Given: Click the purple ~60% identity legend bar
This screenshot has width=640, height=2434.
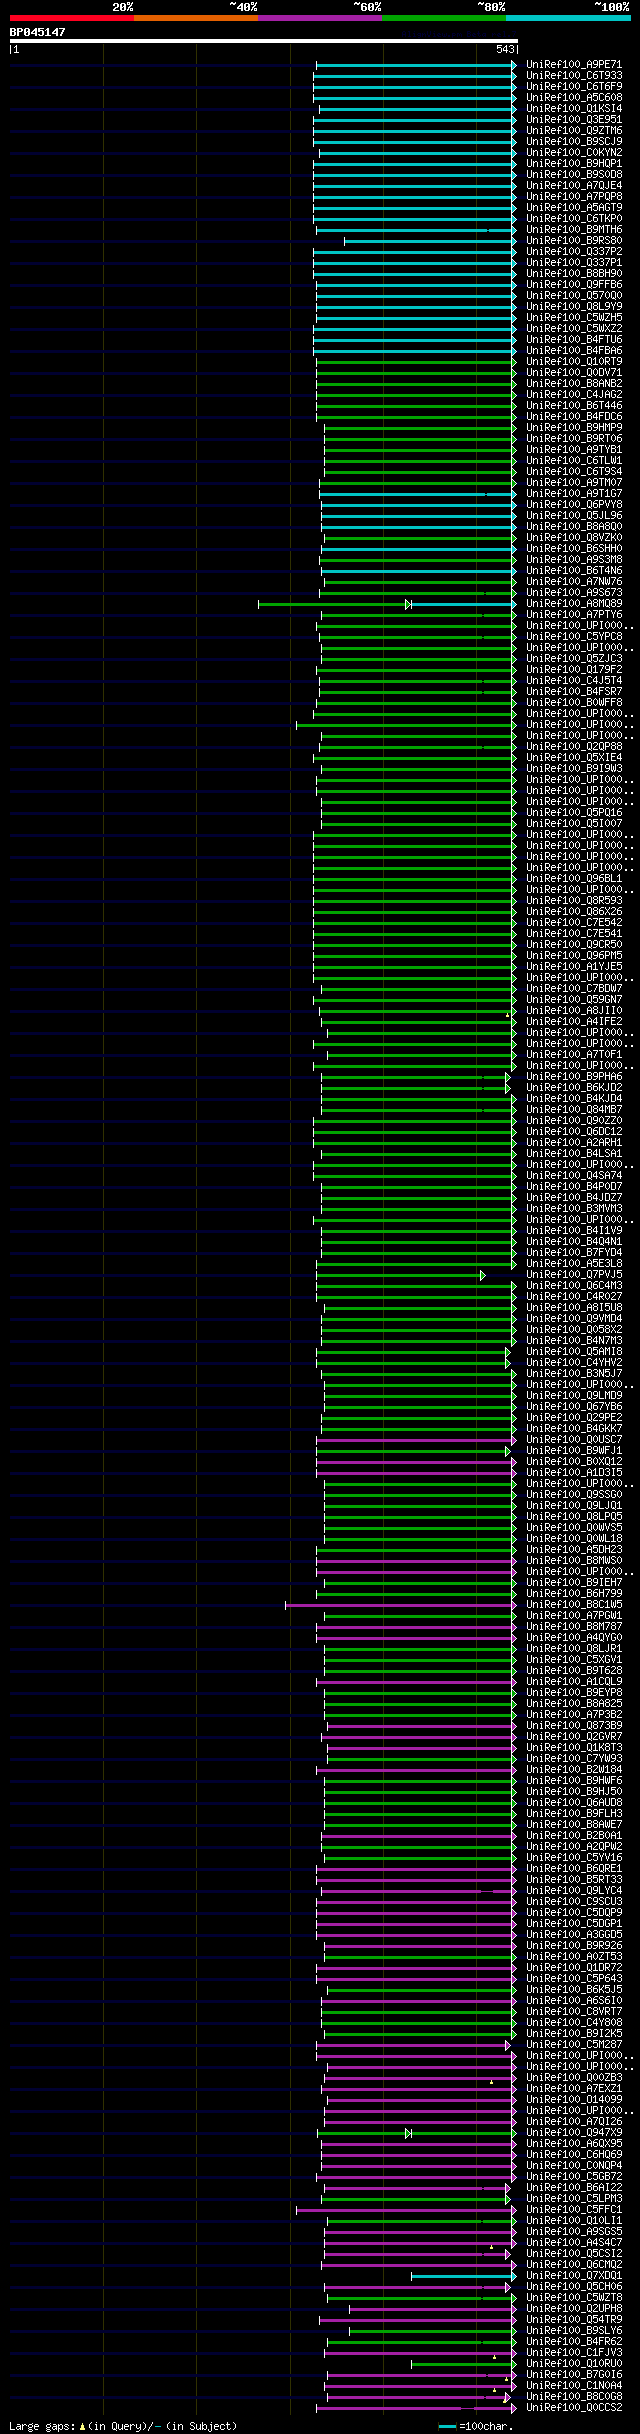Looking at the screenshot, I should pyautogui.click(x=319, y=17).
